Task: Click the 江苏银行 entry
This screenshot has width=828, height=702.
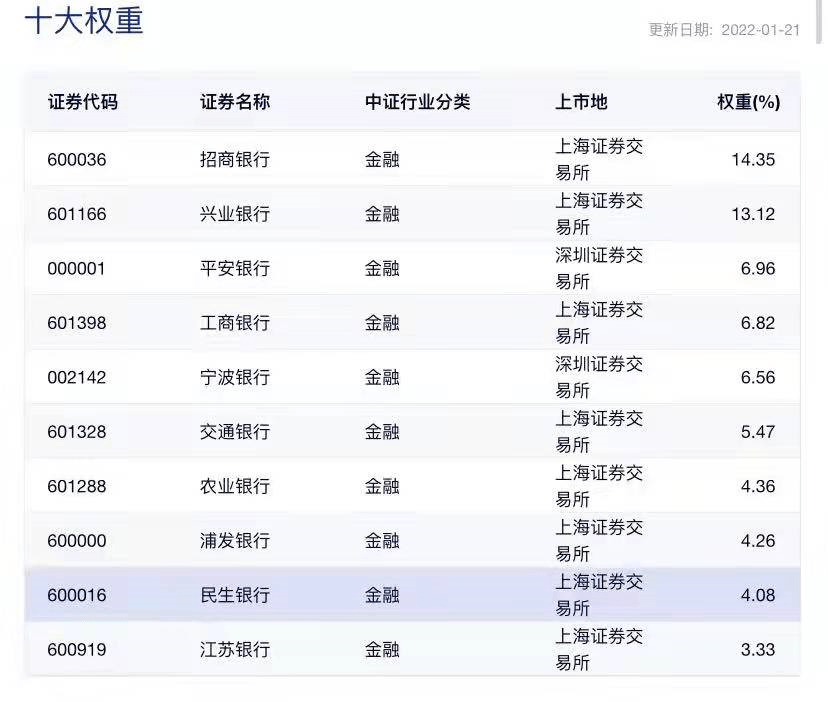Action: [235, 650]
